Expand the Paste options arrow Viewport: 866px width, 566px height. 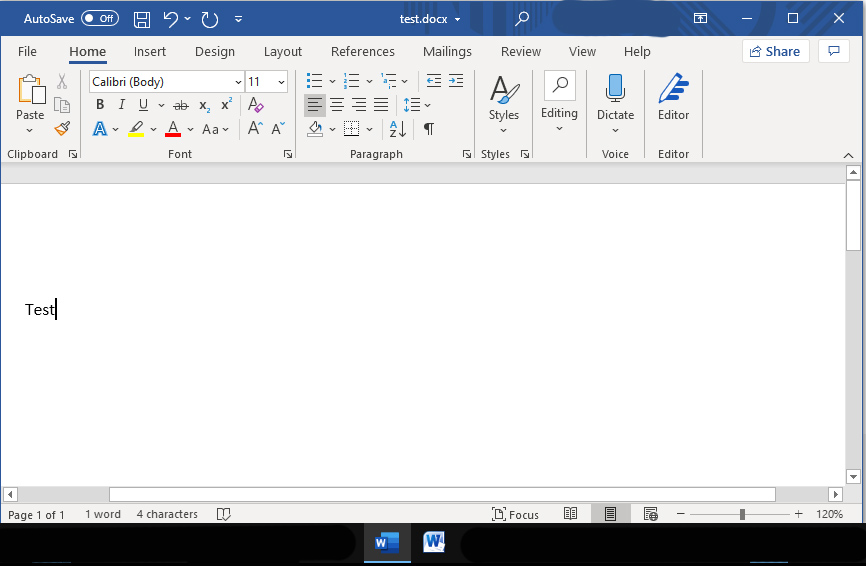tap(30, 130)
